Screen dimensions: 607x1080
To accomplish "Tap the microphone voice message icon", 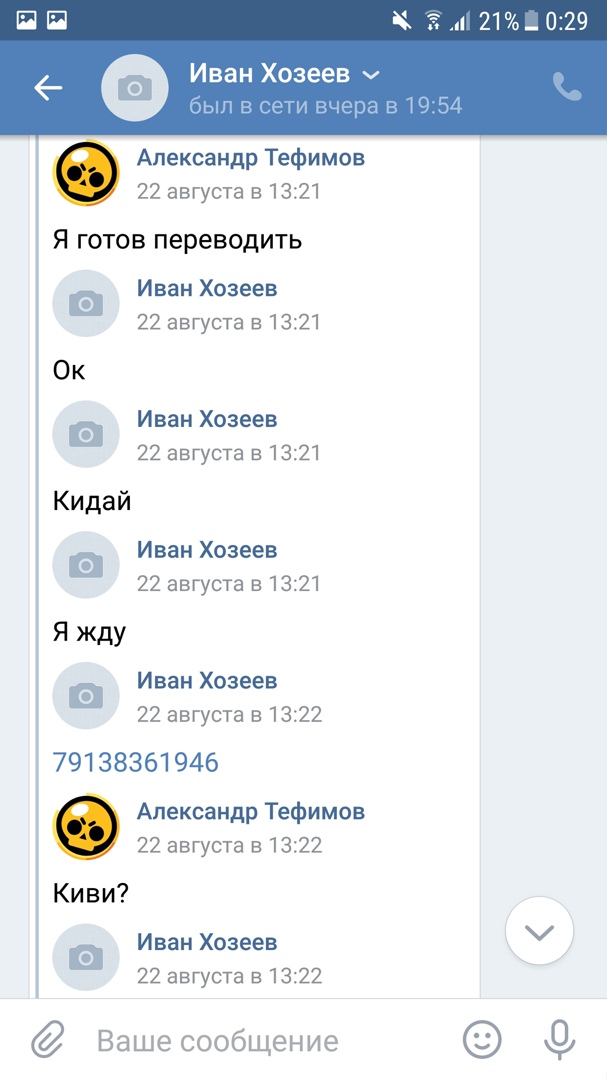I will [x=559, y=1039].
